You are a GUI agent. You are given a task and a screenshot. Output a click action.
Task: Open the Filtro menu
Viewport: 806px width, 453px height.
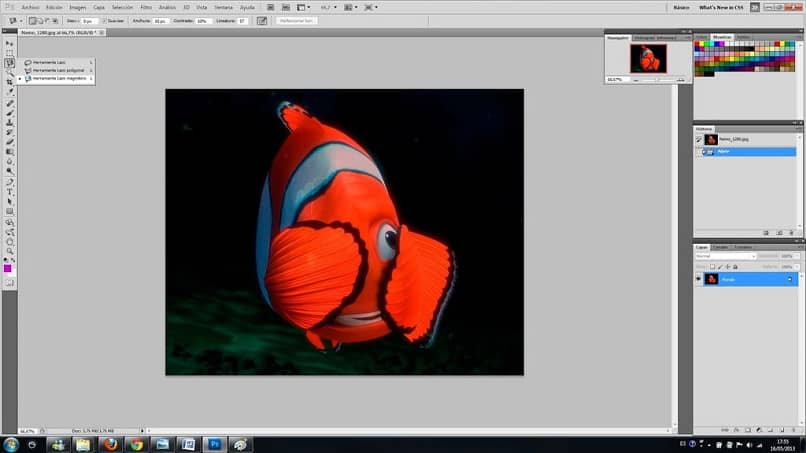tap(146, 8)
